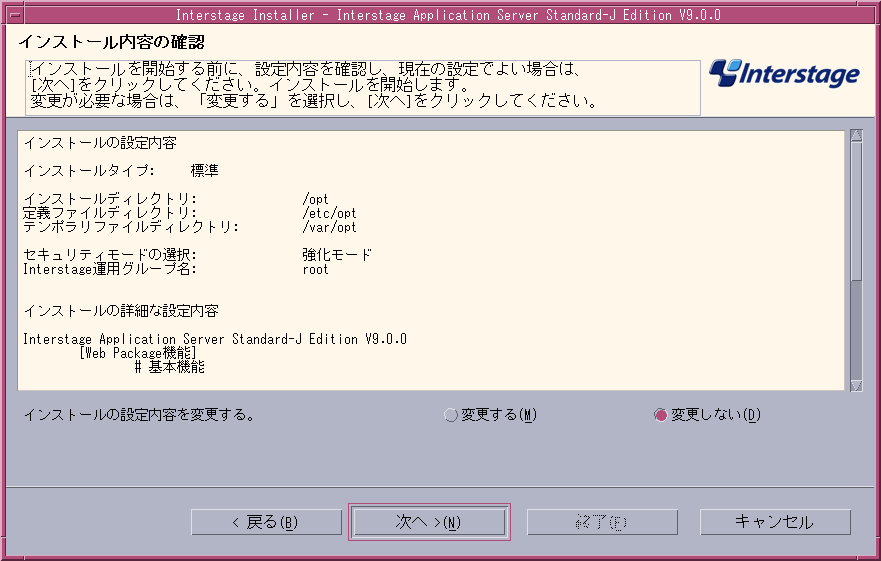Click the settings scrollbar down arrow
This screenshot has width=881, height=561.
click(856, 386)
